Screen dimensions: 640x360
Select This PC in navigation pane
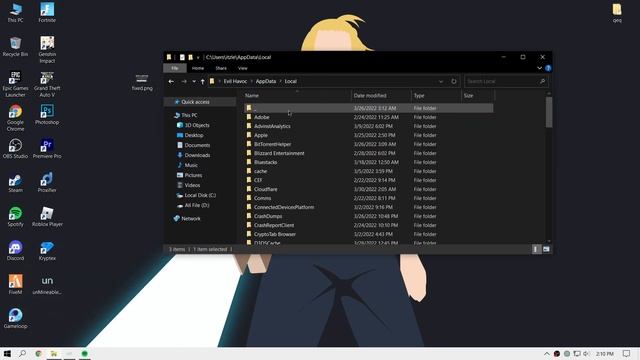[x=189, y=115]
